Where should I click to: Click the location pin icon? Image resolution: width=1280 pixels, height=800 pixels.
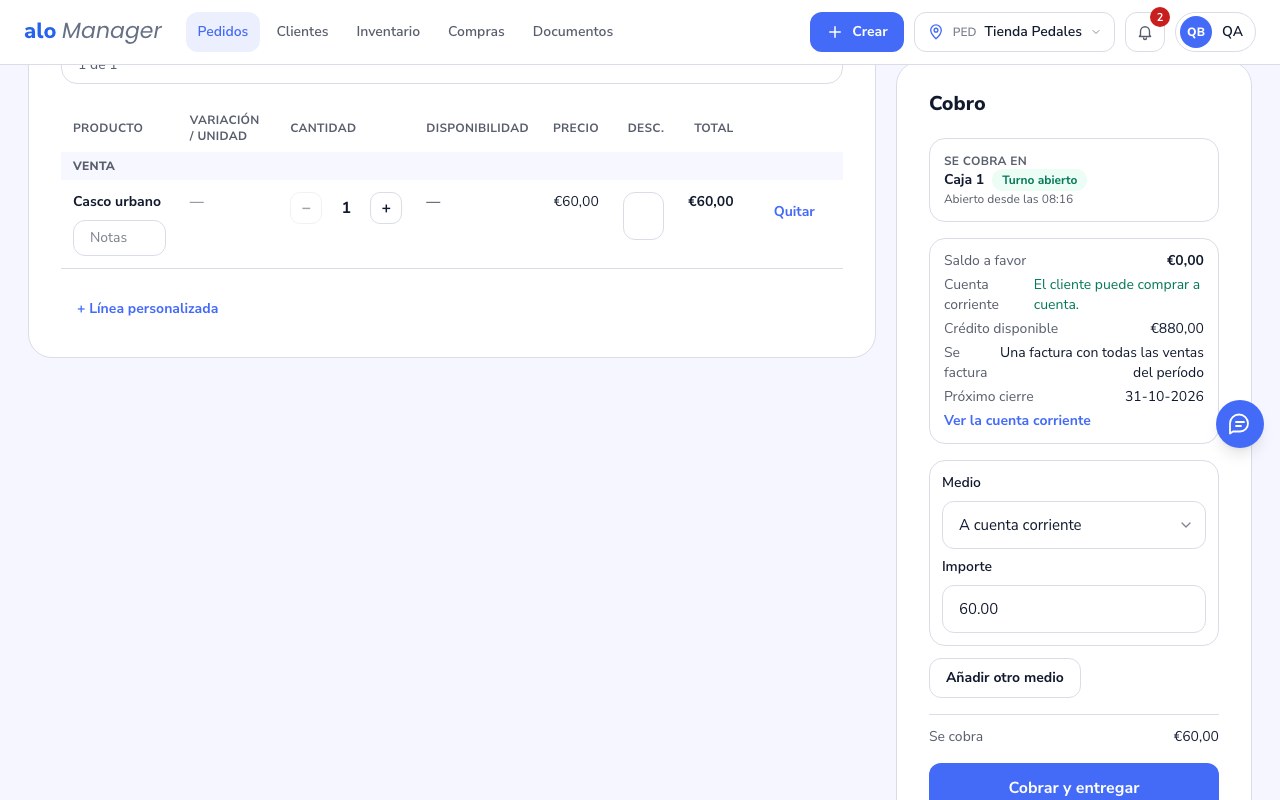[x=936, y=32]
